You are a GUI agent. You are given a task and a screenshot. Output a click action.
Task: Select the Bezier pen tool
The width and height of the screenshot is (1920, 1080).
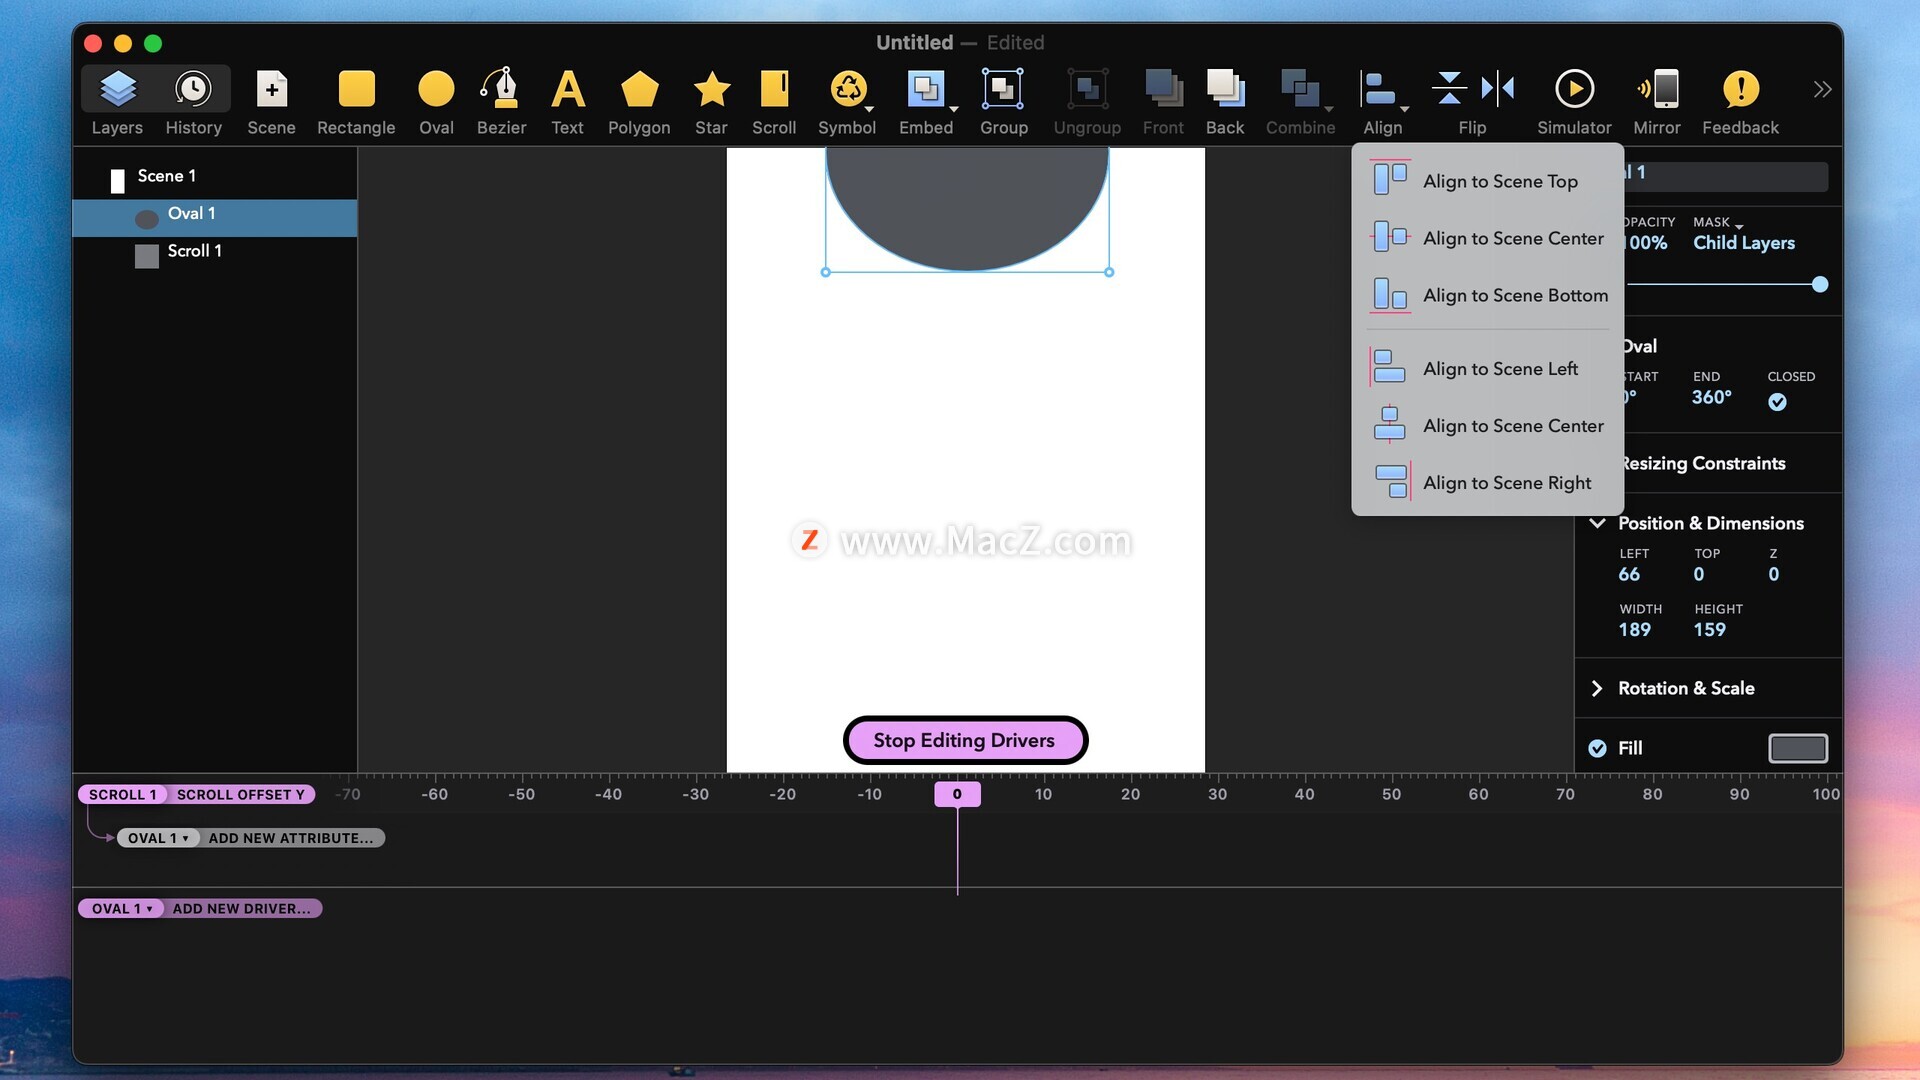coord(501,90)
